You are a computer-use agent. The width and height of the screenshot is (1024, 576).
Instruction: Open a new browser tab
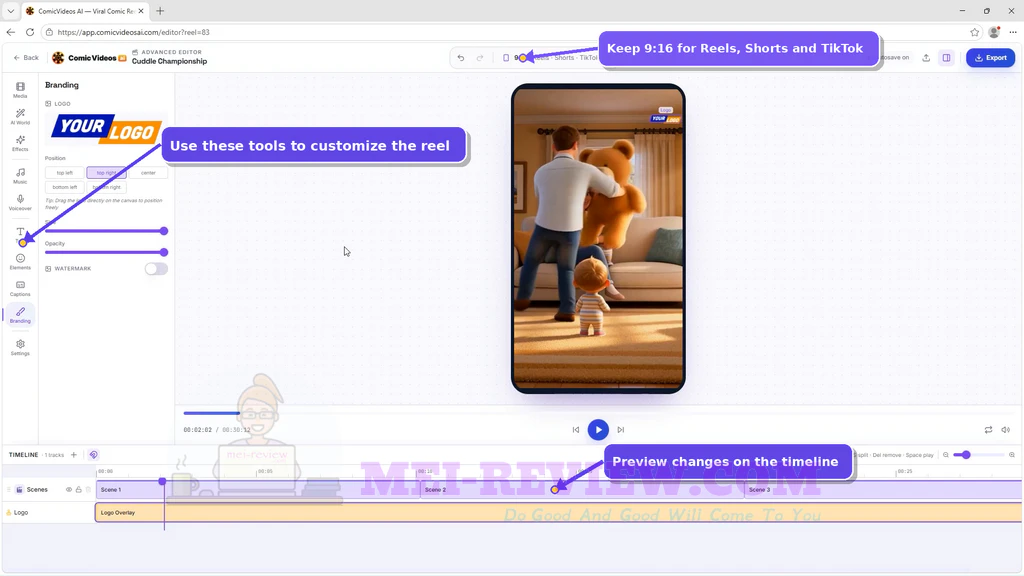(x=160, y=11)
